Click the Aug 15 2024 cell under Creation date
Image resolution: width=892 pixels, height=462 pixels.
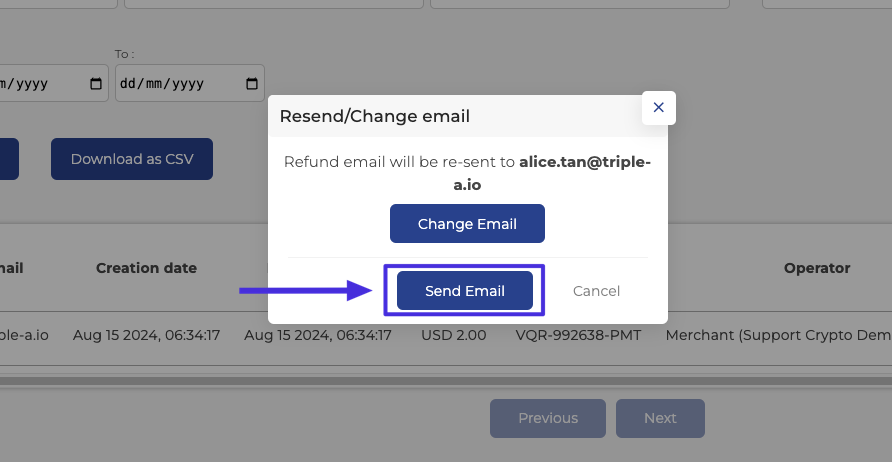pyautogui.click(x=146, y=335)
